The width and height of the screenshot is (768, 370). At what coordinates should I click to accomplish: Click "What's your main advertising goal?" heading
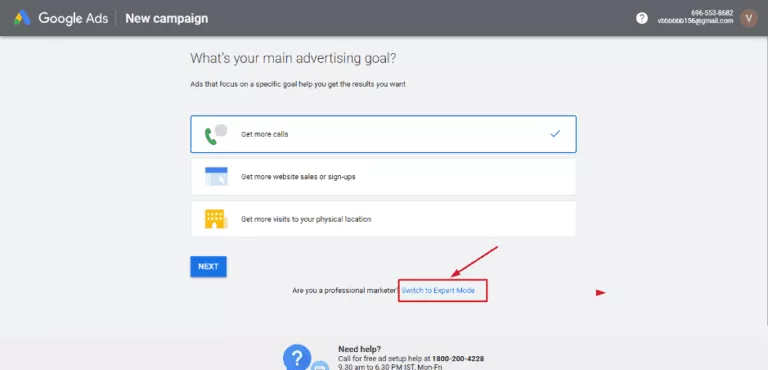pyautogui.click(x=293, y=58)
